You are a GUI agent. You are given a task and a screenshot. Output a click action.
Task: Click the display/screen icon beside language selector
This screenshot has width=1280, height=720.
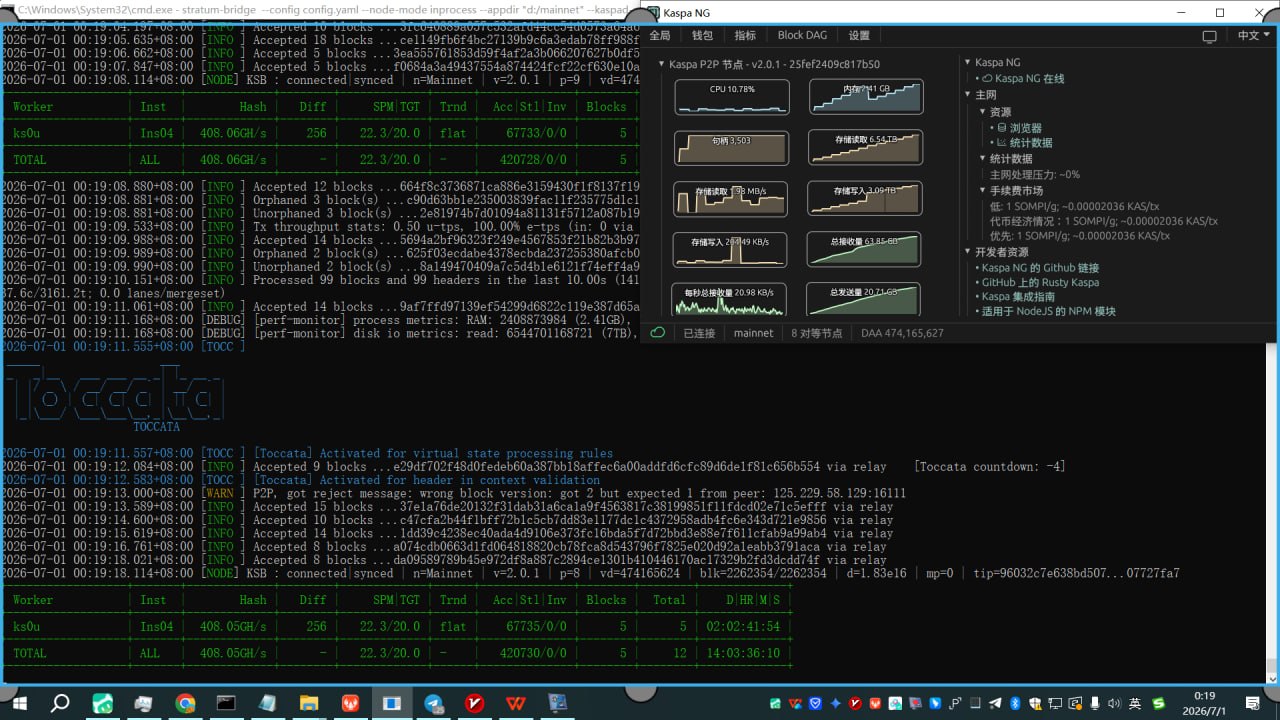coord(1209,36)
